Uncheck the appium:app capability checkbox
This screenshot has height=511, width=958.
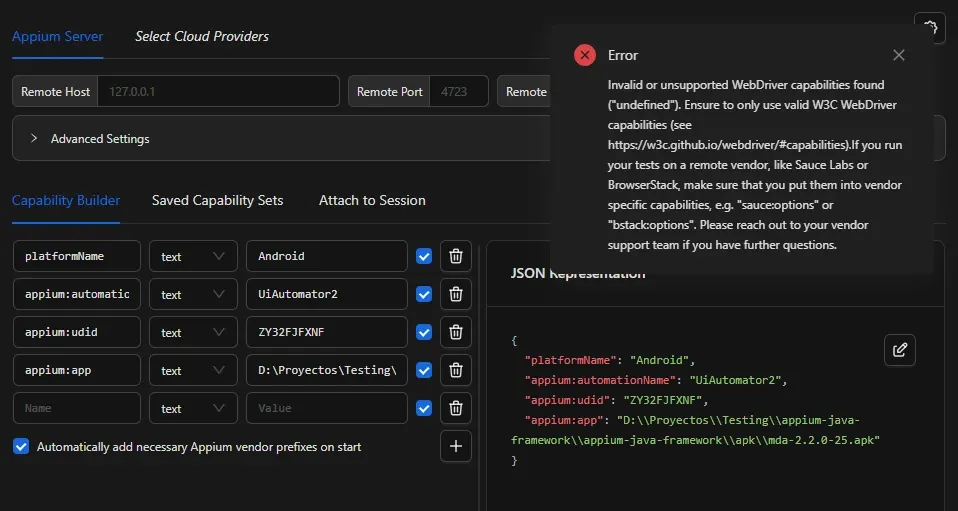pos(424,370)
